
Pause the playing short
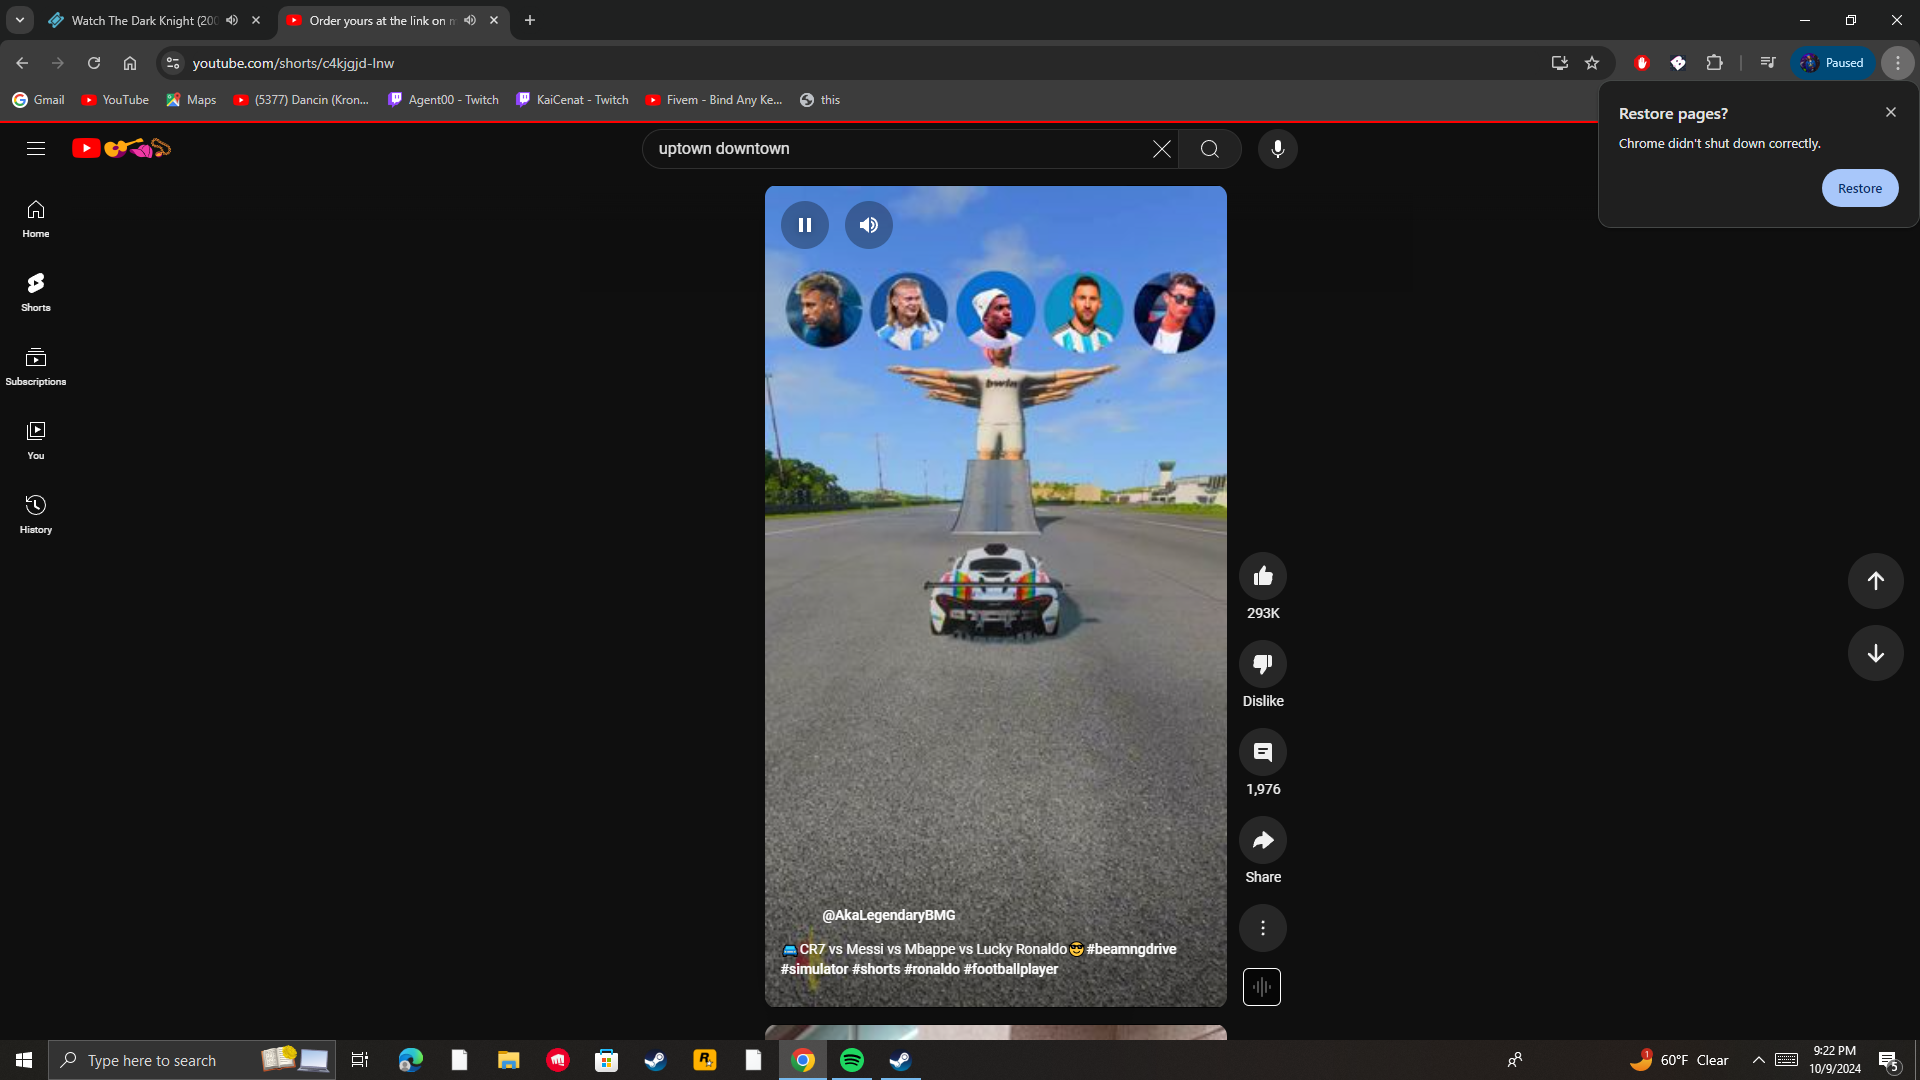click(x=804, y=225)
